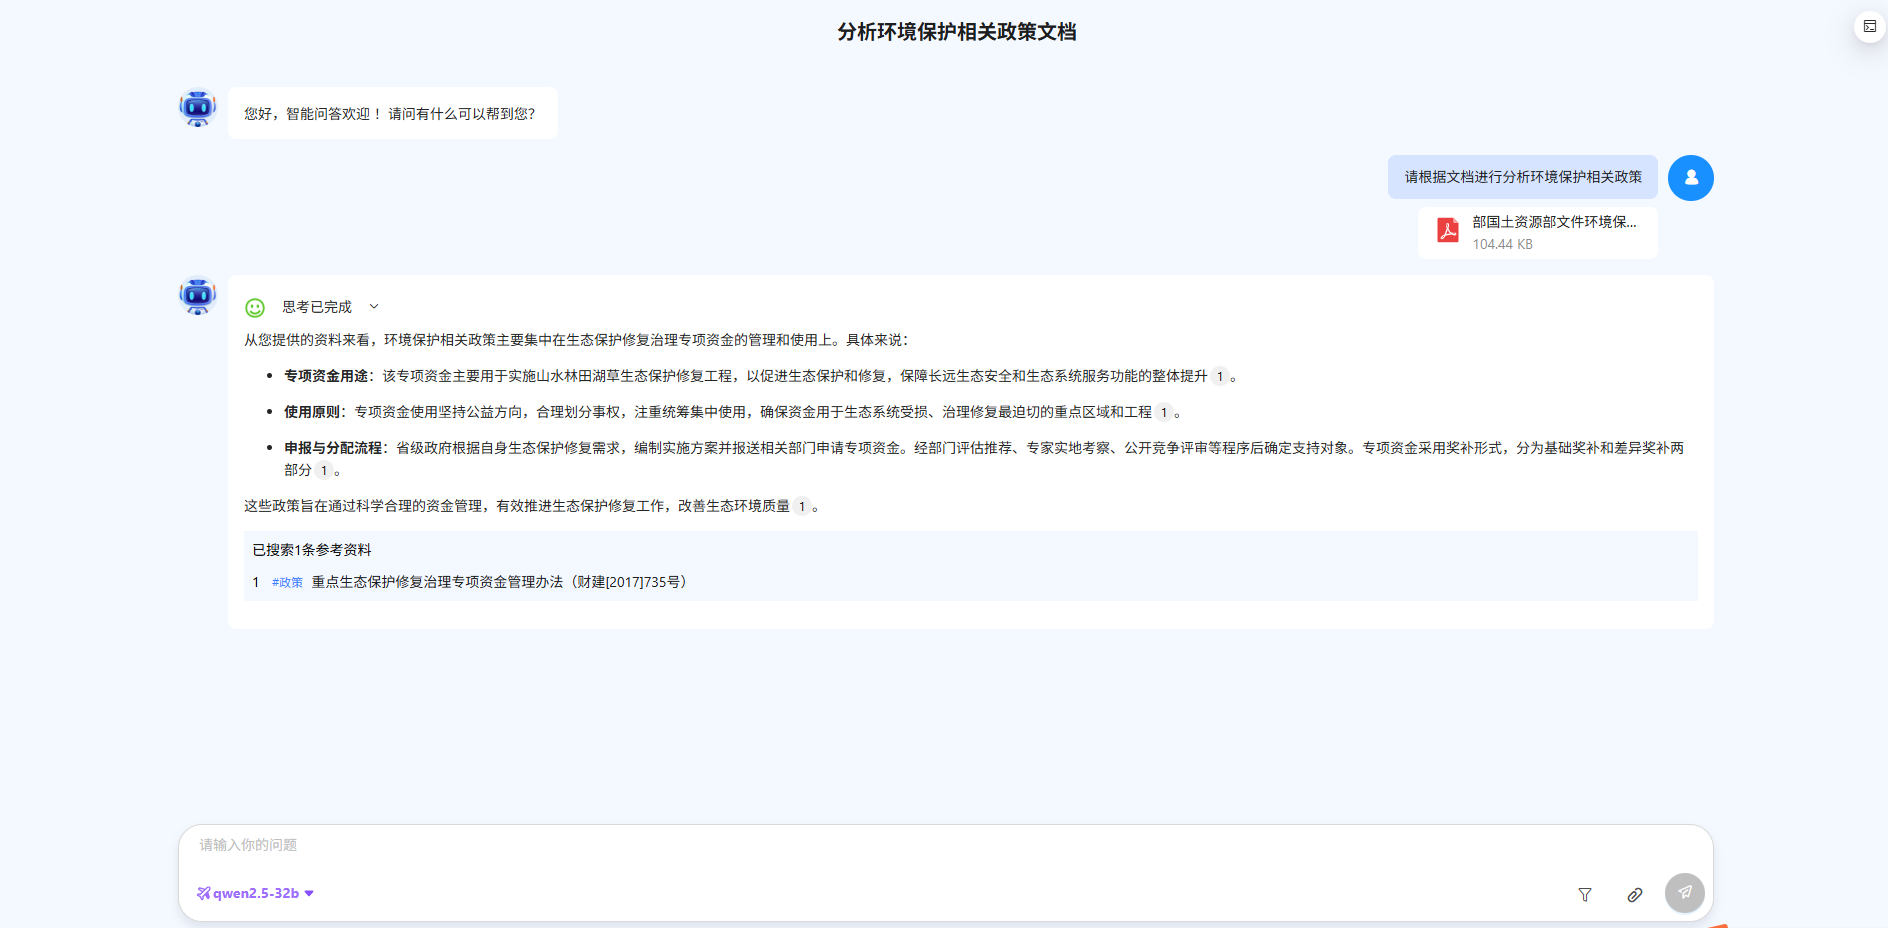This screenshot has height=928, width=1888.
Task: Open the filter funnel icon
Action: point(1585,895)
